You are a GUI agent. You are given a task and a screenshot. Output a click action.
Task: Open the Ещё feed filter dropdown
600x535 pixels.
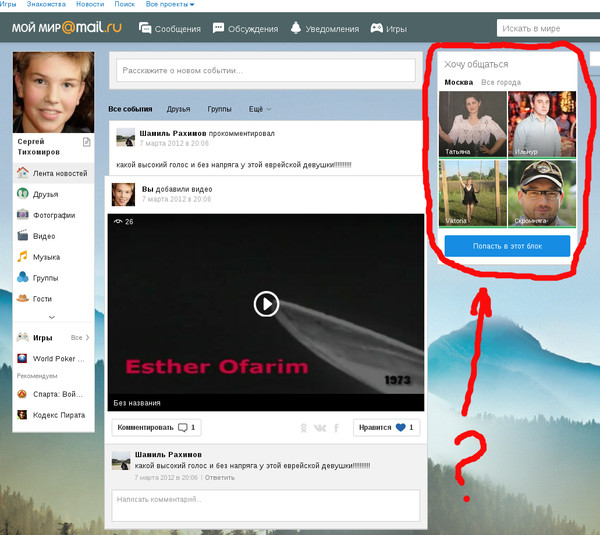pyautogui.click(x=260, y=109)
